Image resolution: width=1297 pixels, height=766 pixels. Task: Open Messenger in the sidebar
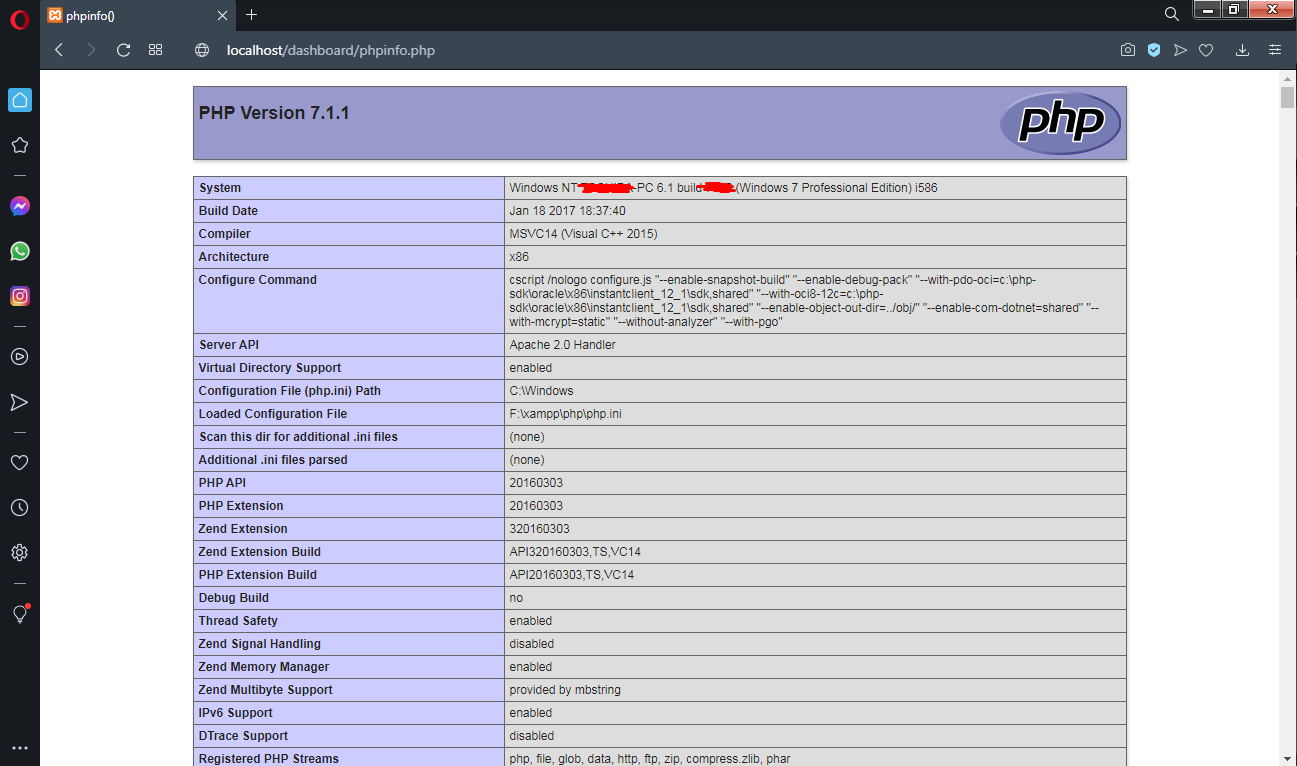(20, 206)
